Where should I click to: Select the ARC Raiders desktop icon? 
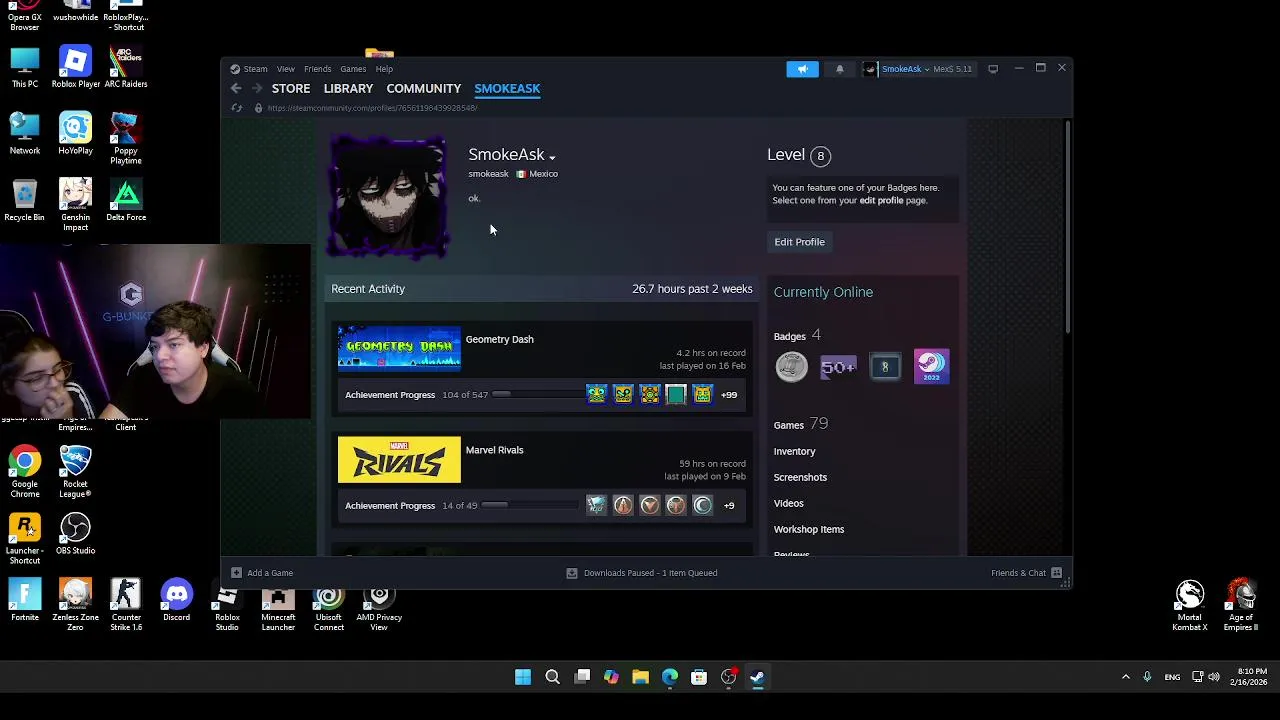click(x=126, y=67)
